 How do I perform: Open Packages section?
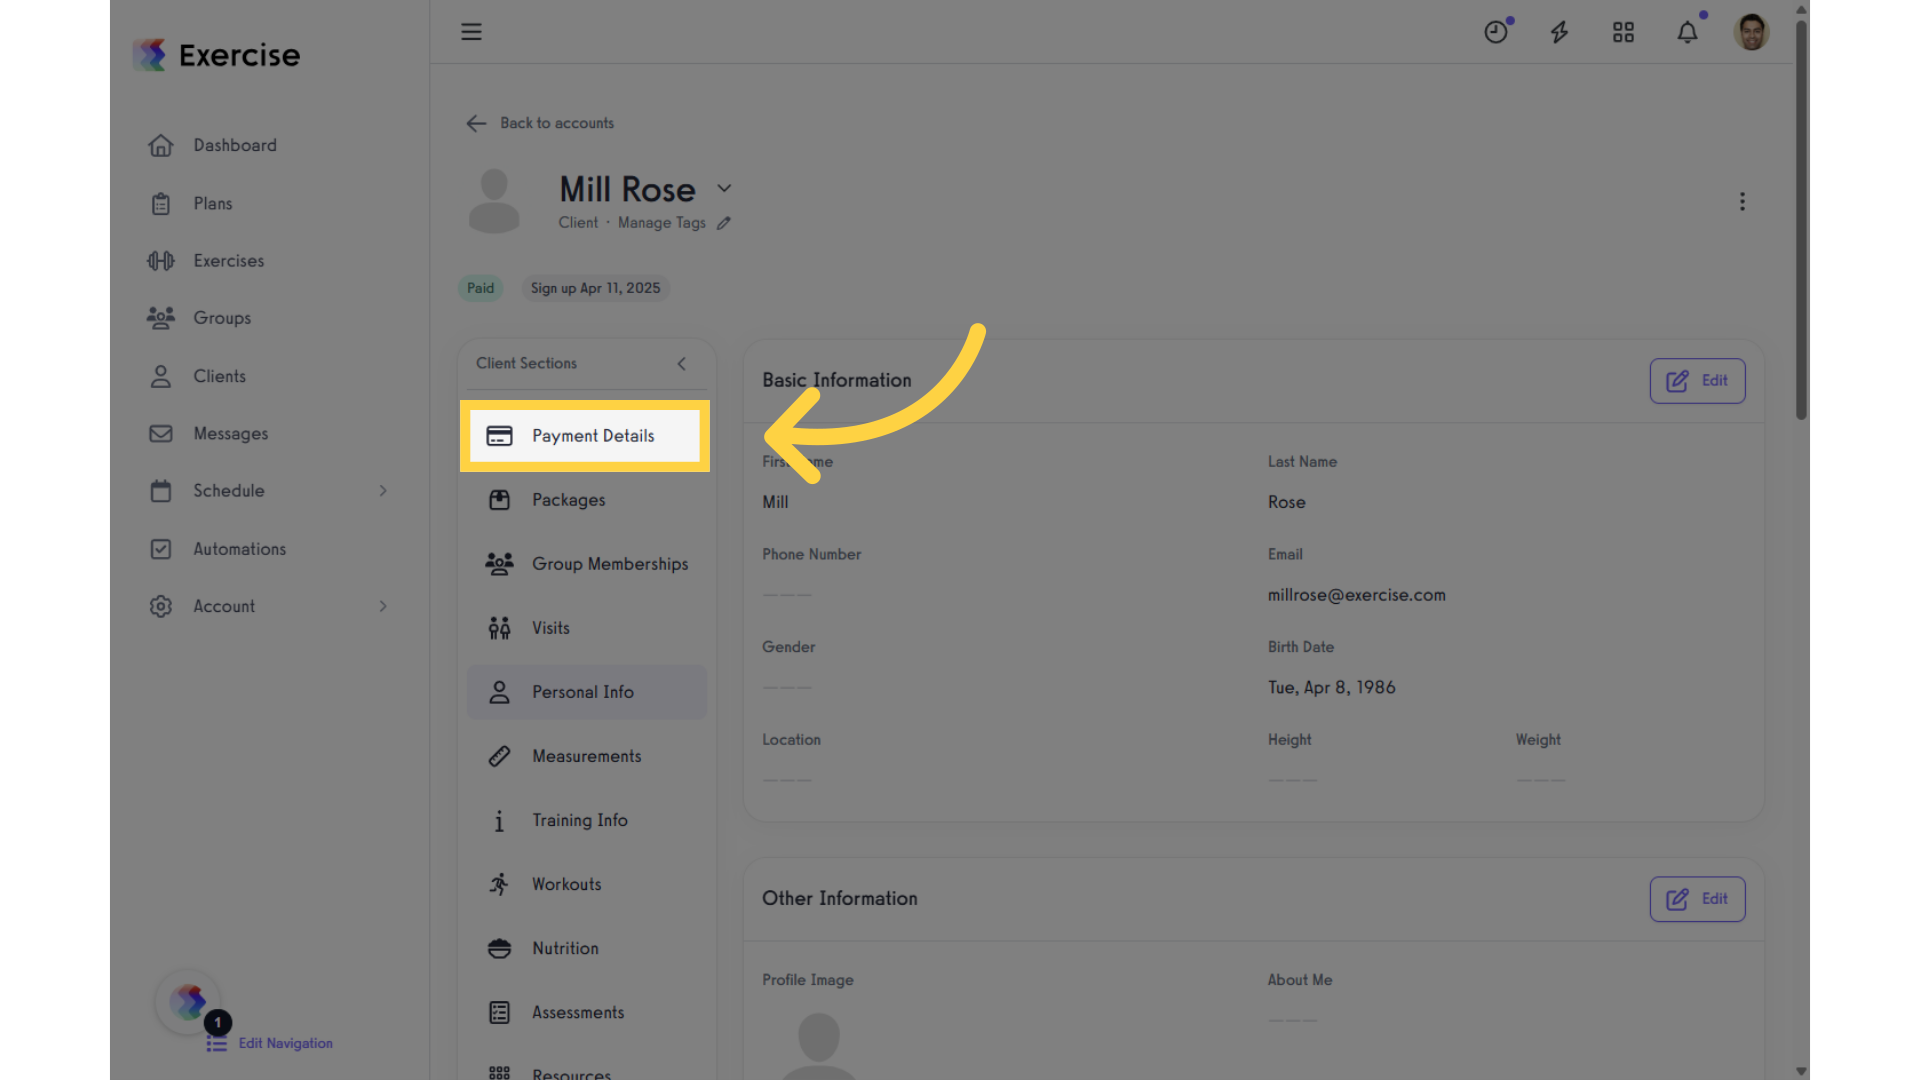[587, 500]
